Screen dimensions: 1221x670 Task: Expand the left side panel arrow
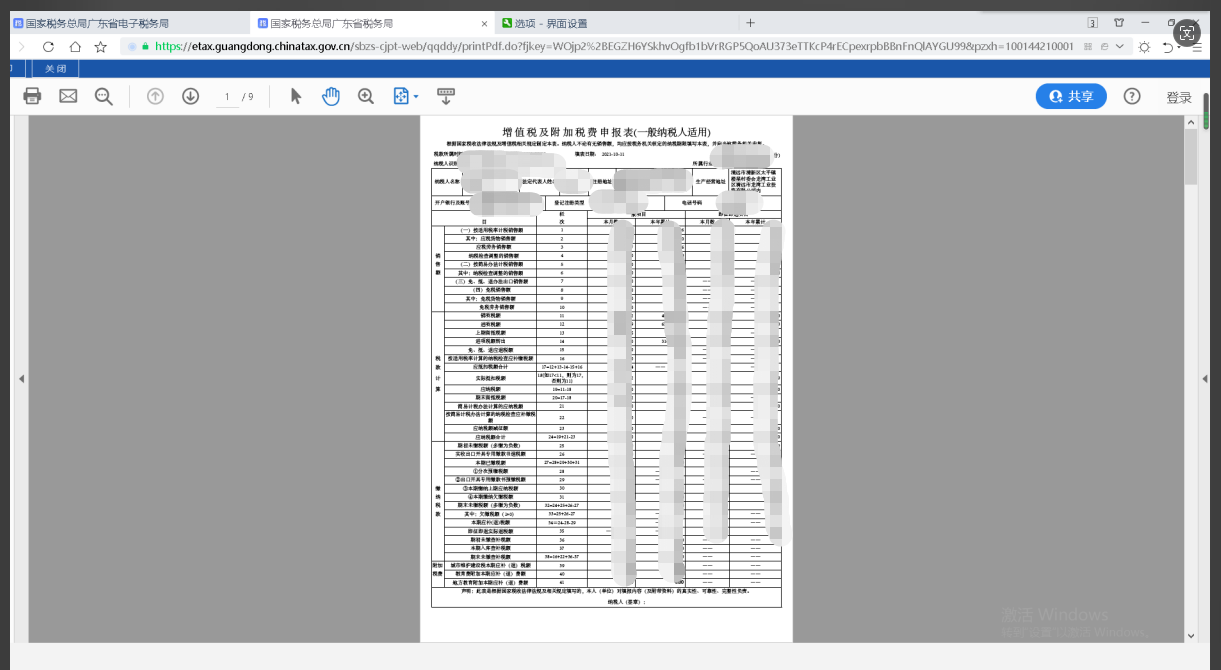[19, 379]
